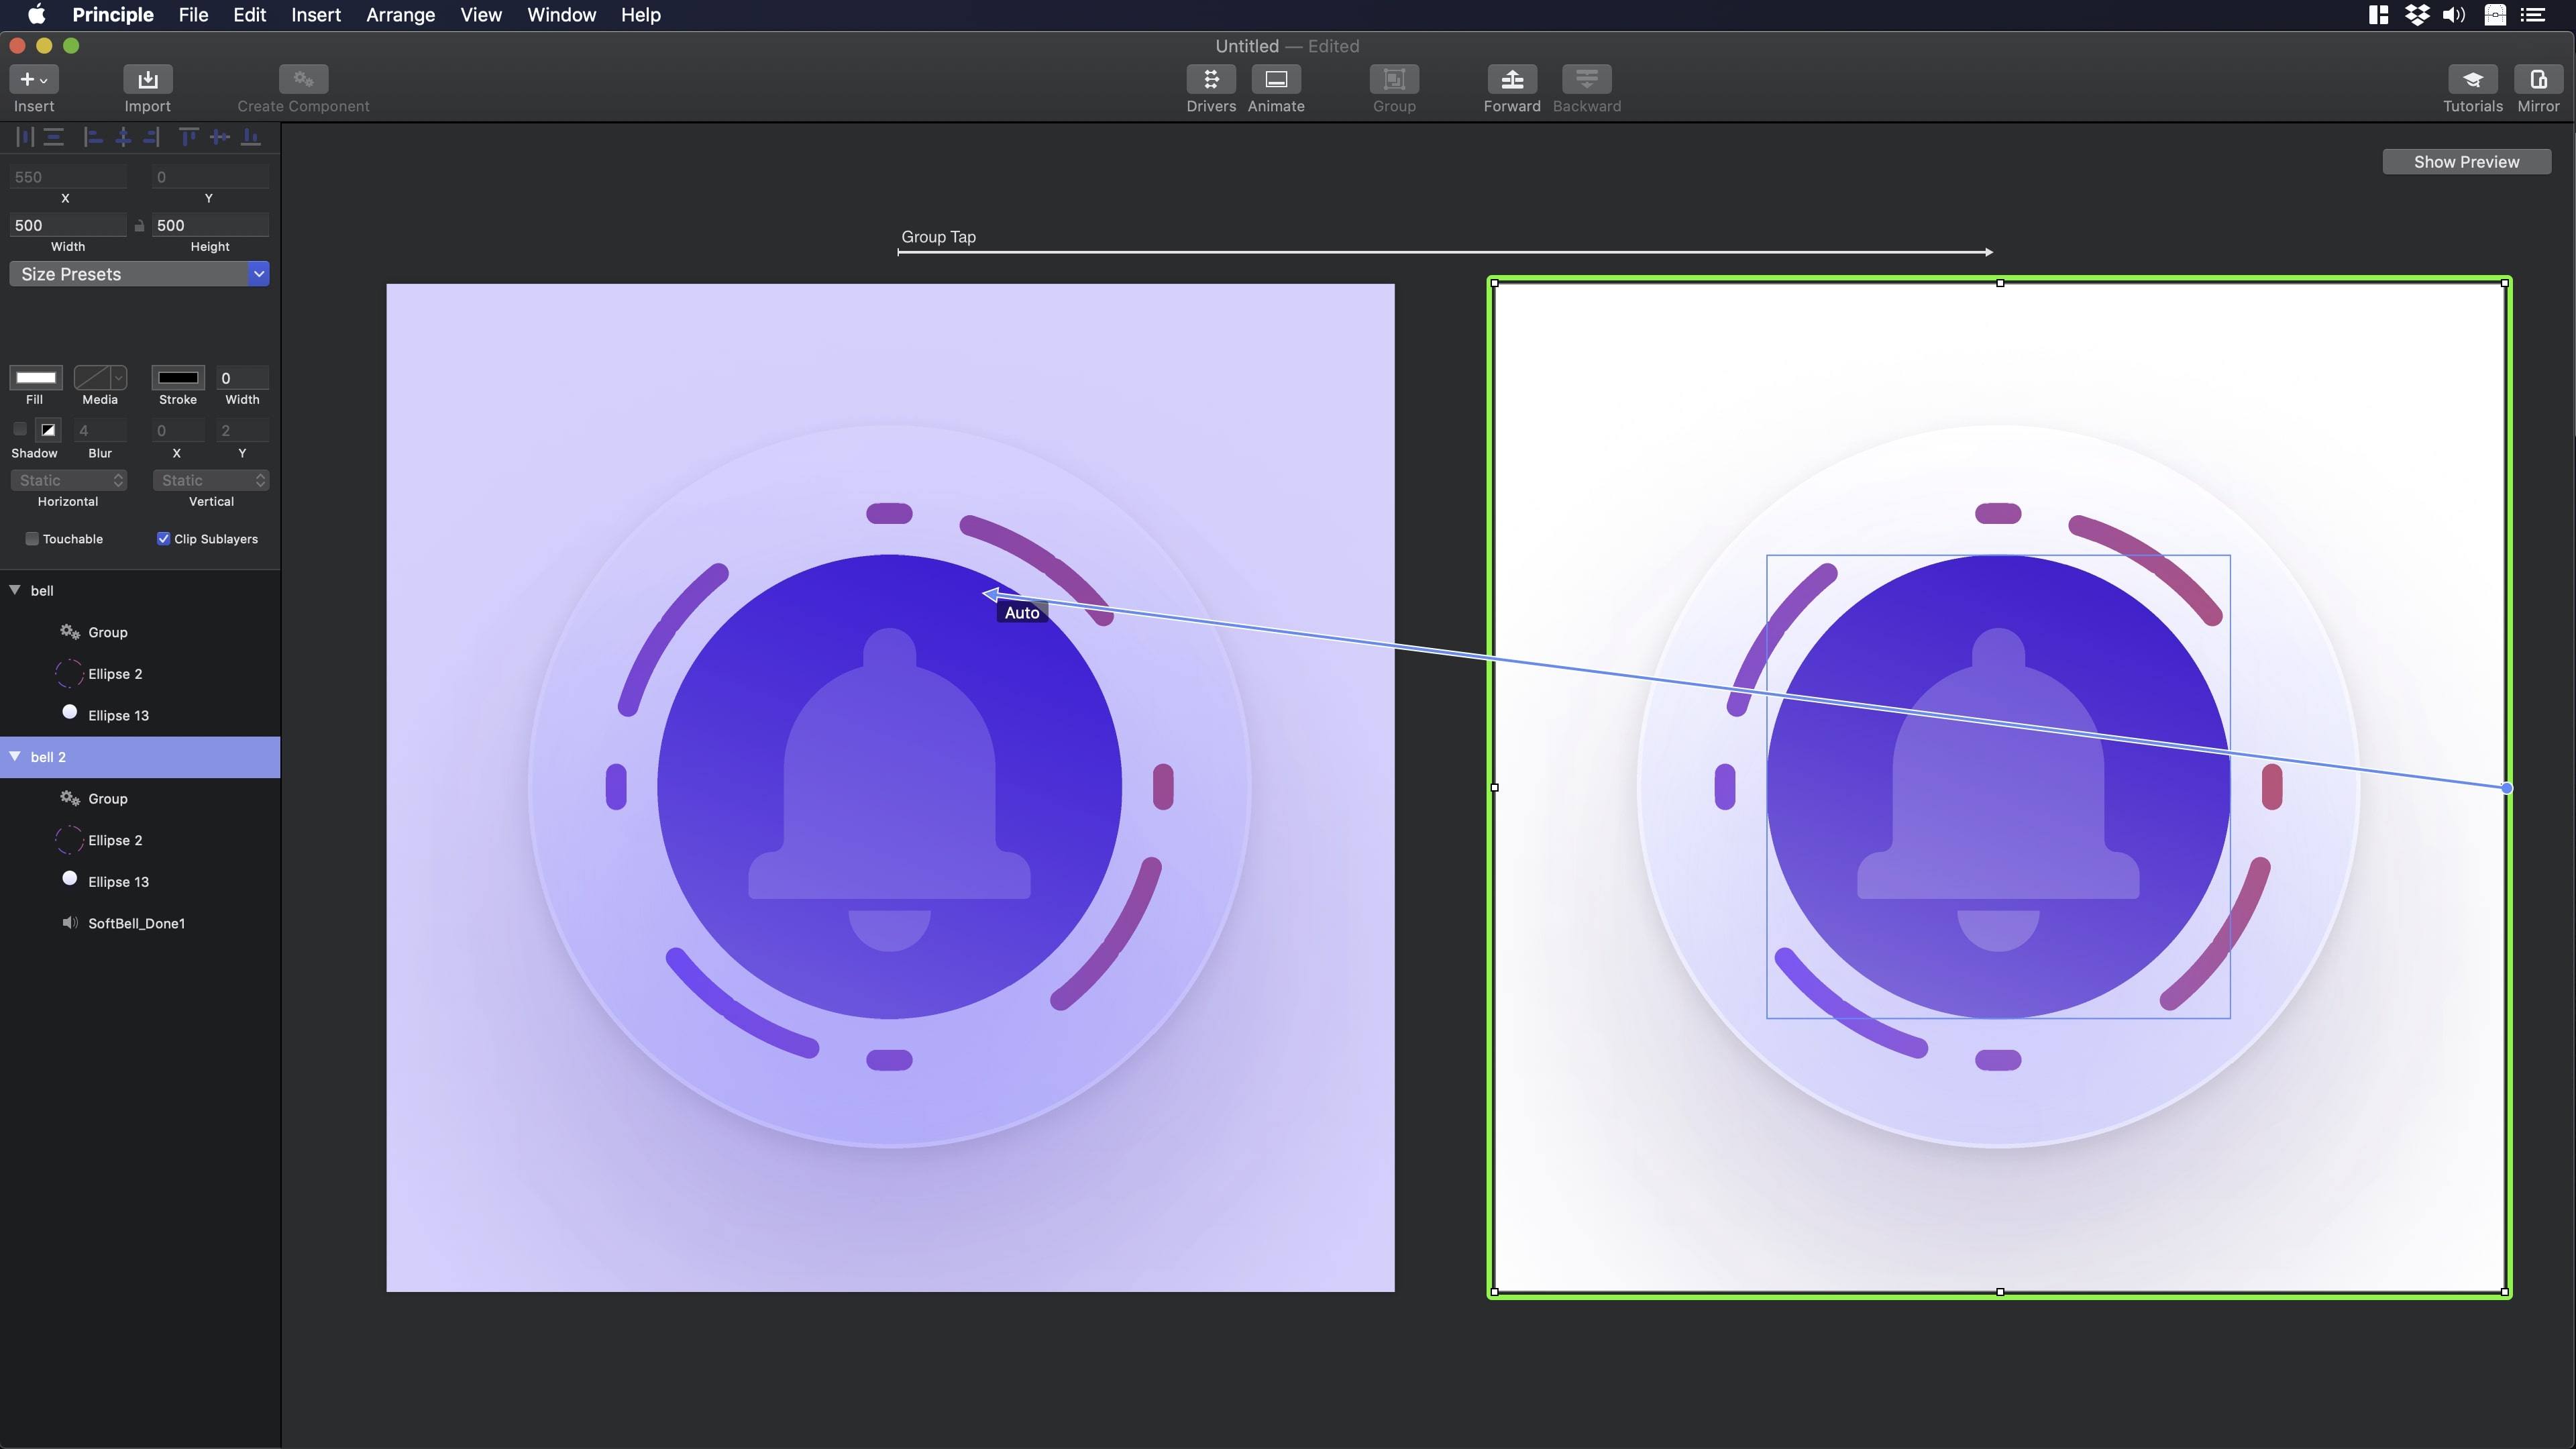Open the Animate panel

(x=1275, y=80)
